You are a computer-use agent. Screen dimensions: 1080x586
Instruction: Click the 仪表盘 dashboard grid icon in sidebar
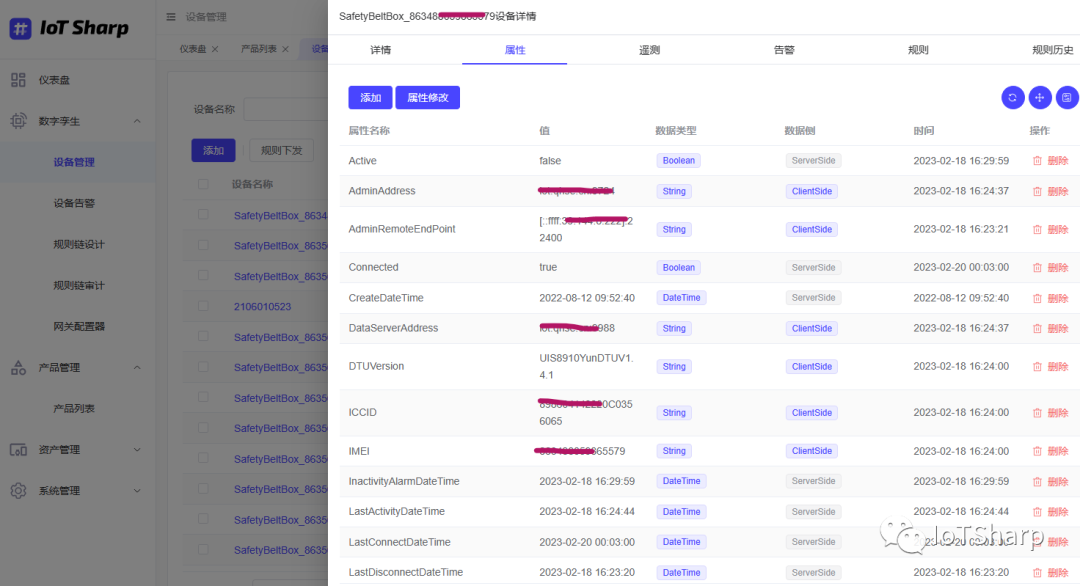19,80
